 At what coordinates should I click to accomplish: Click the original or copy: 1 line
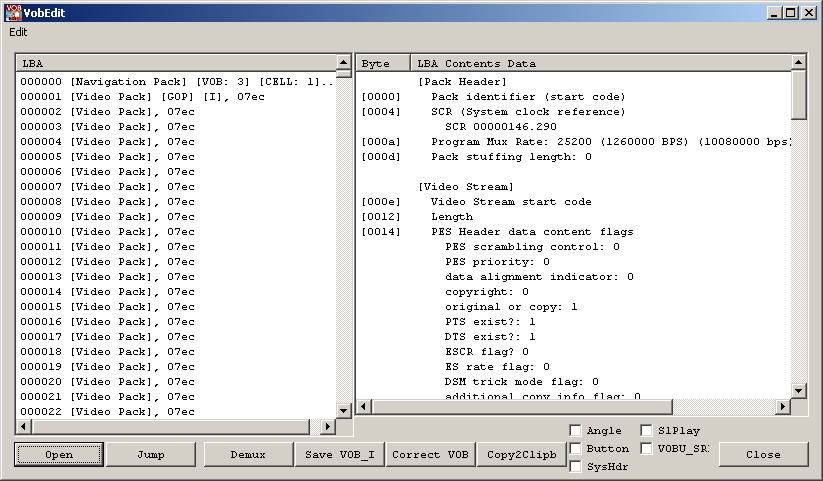pos(511,307)
